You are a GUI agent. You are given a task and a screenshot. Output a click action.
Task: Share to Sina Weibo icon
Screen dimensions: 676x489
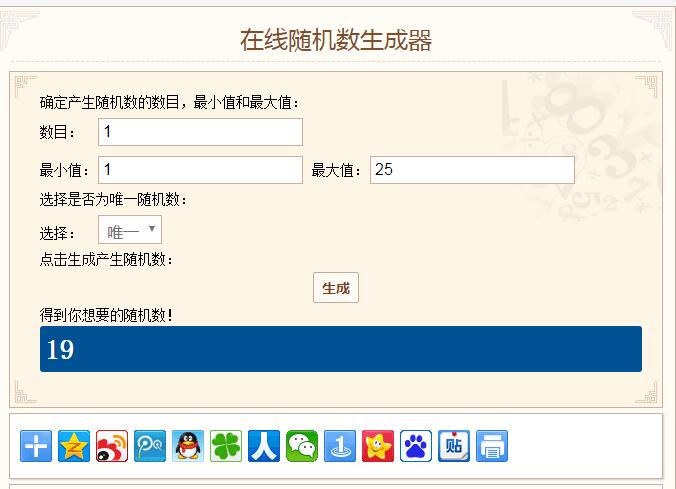coord(112,446)
